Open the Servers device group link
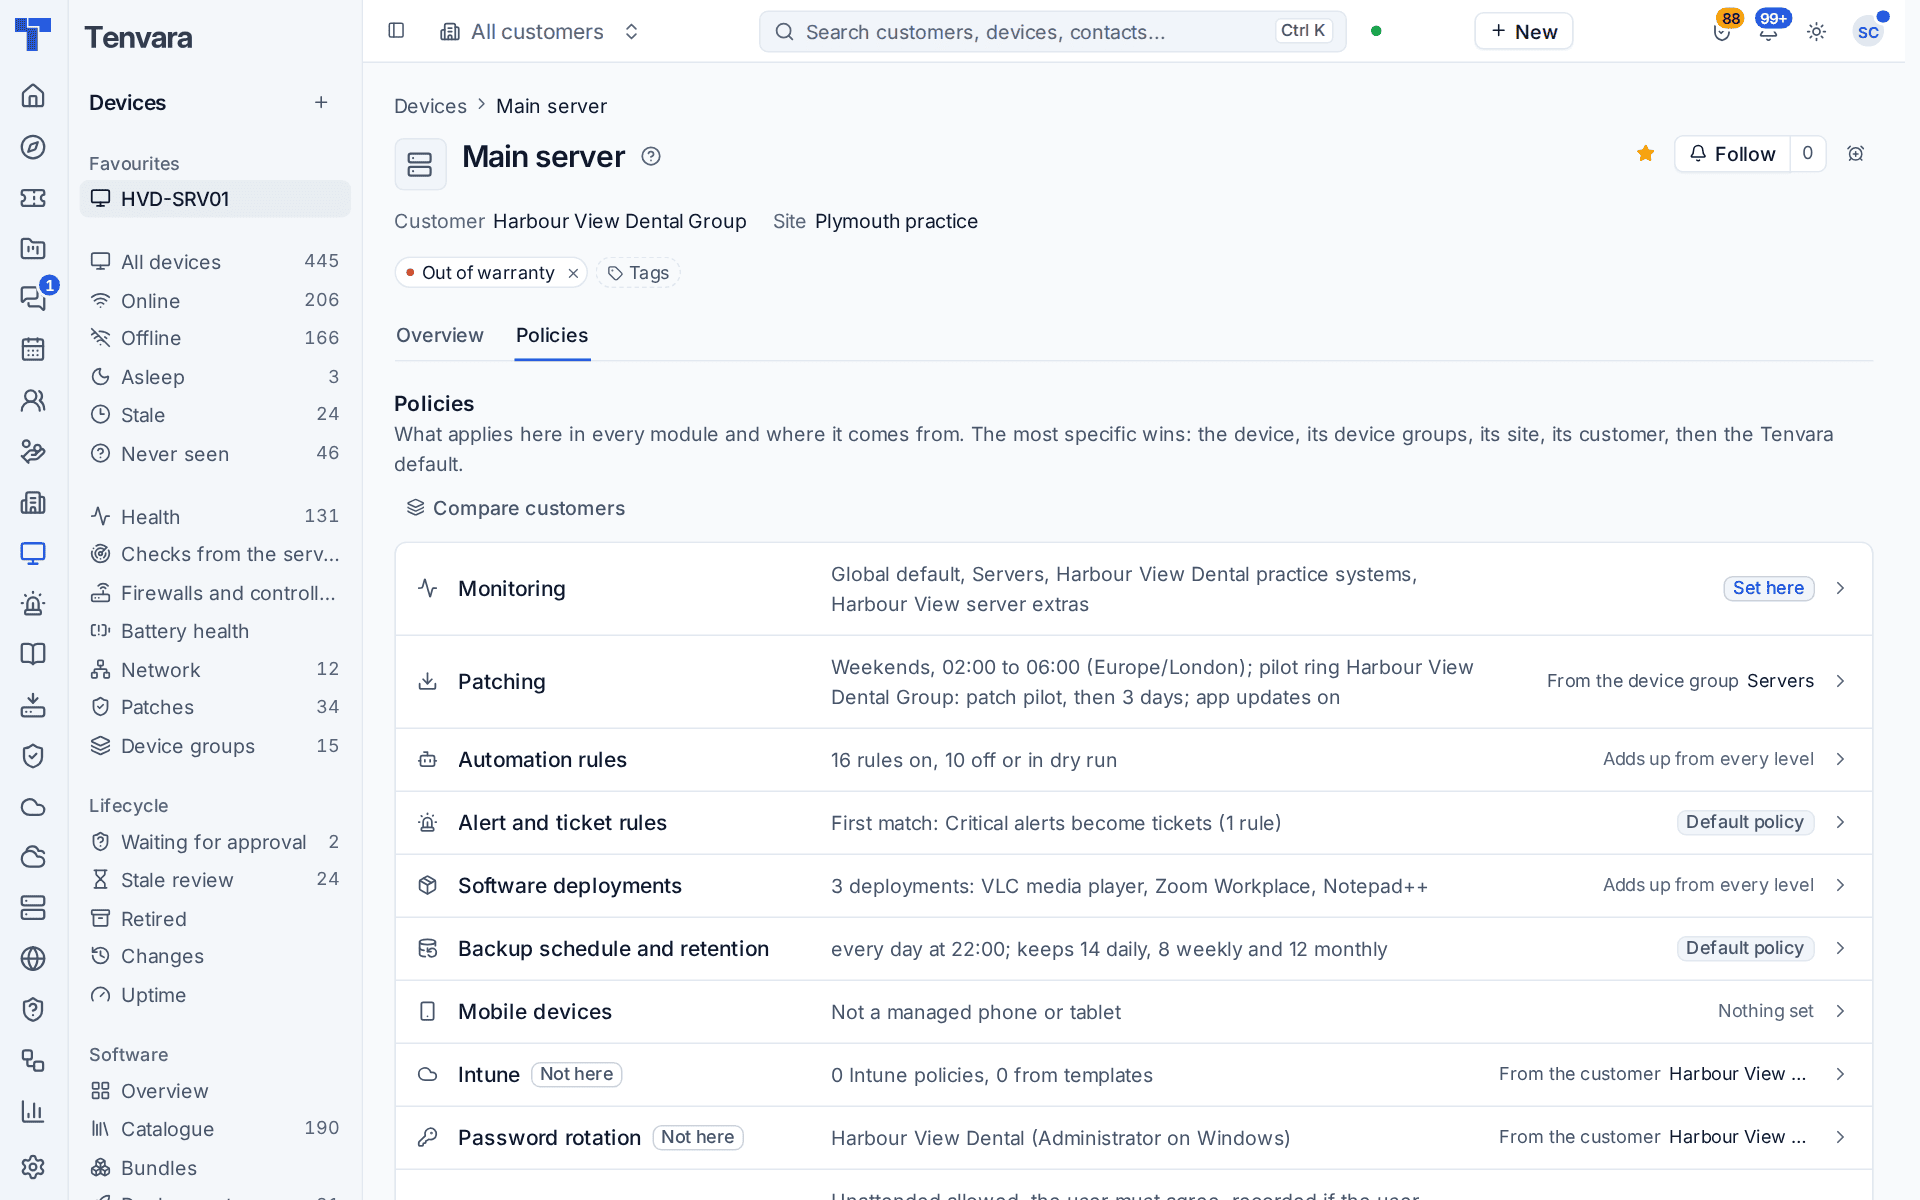Image resolution: width=1920 pixels, height=1200 pixels. (x=1780, y=681)
